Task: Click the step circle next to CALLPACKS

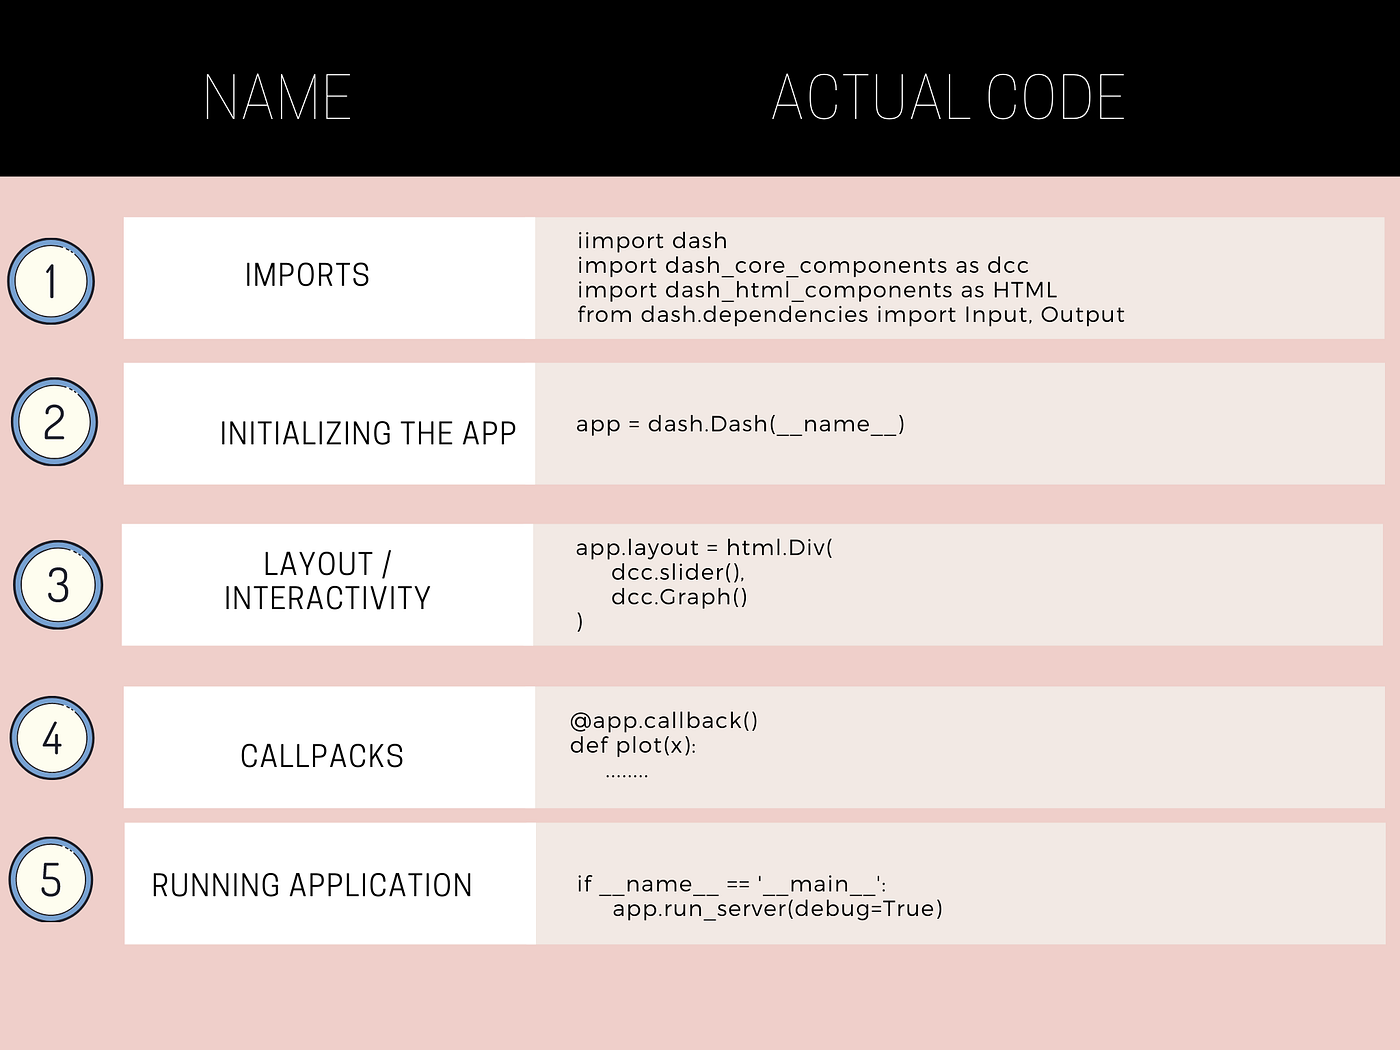Action: tap(51, 738)
